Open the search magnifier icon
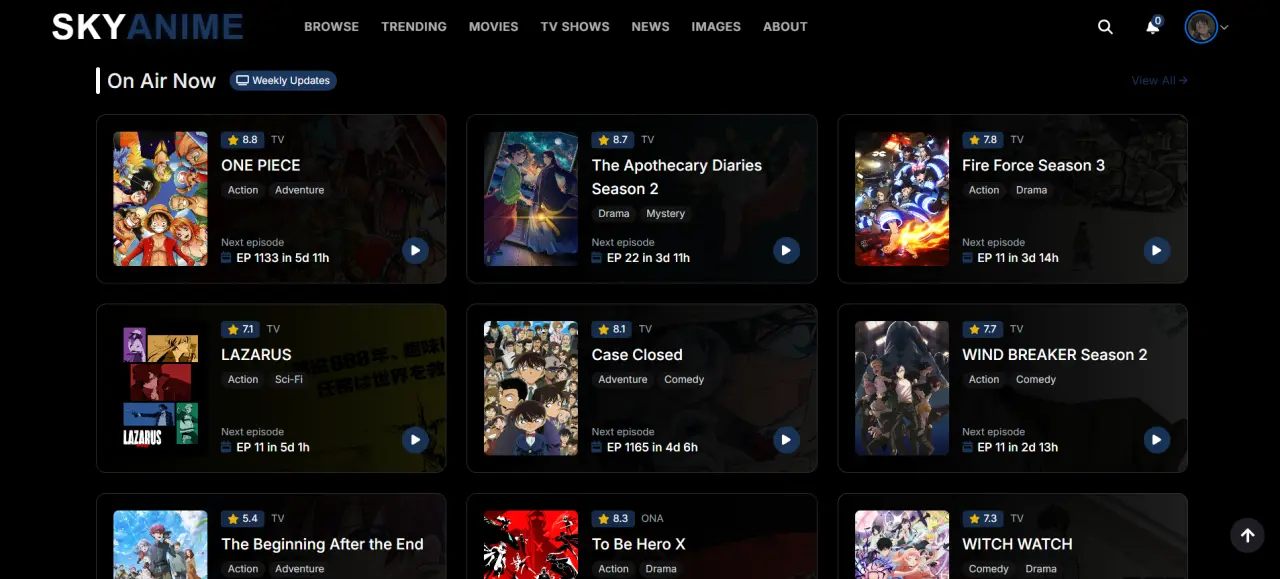The image size is (1280, 579). click(1105, 27)
